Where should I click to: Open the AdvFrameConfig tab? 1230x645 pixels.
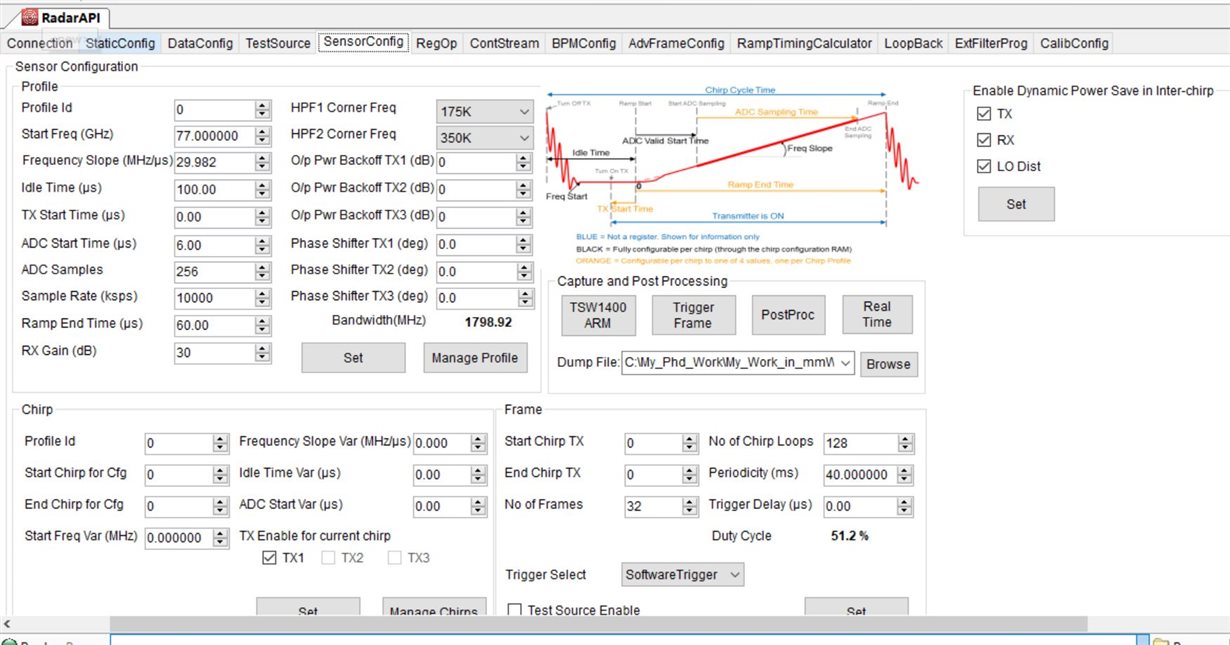click(676, 43)
